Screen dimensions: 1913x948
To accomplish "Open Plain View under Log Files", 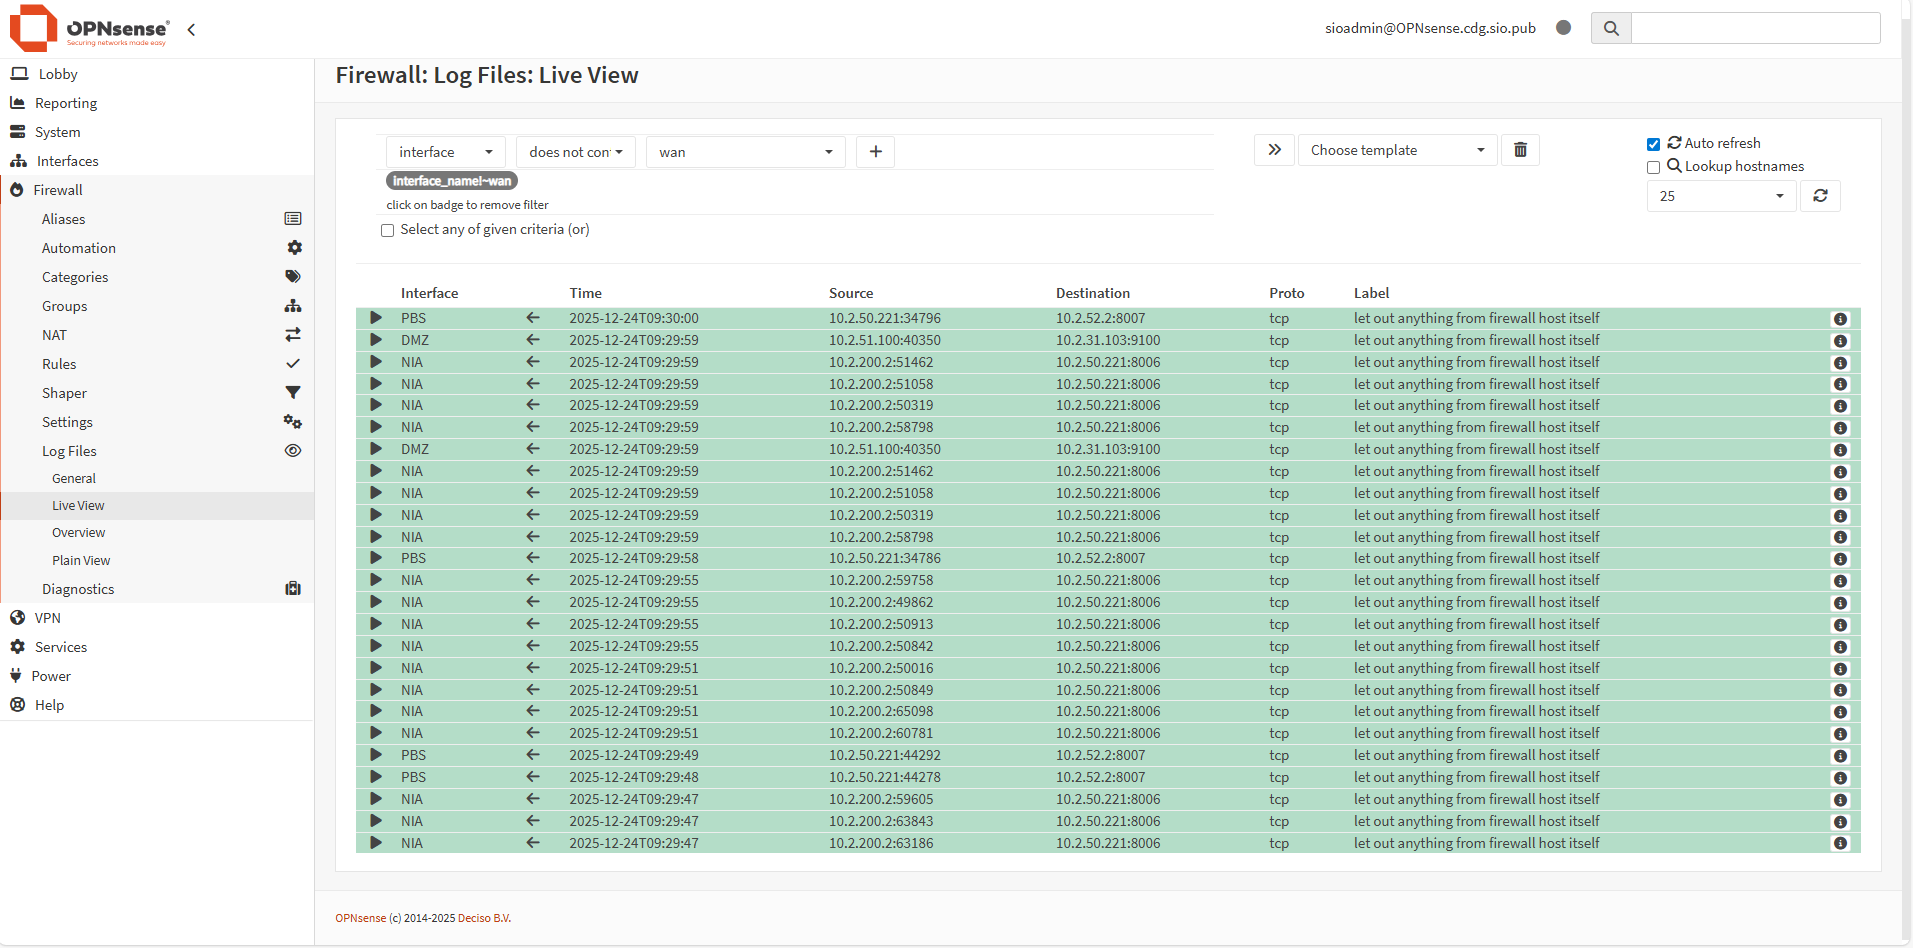I will point(81,561).
